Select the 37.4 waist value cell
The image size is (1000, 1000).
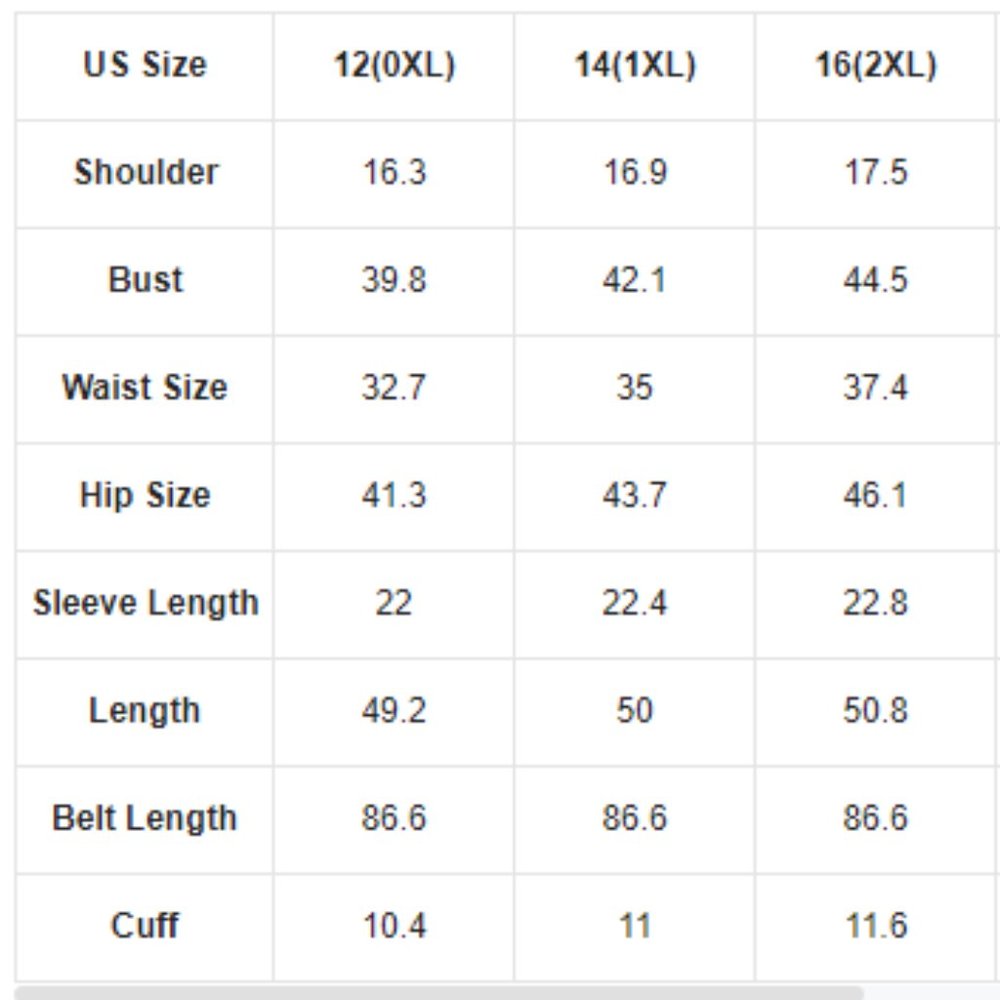[x=875, y=387]
